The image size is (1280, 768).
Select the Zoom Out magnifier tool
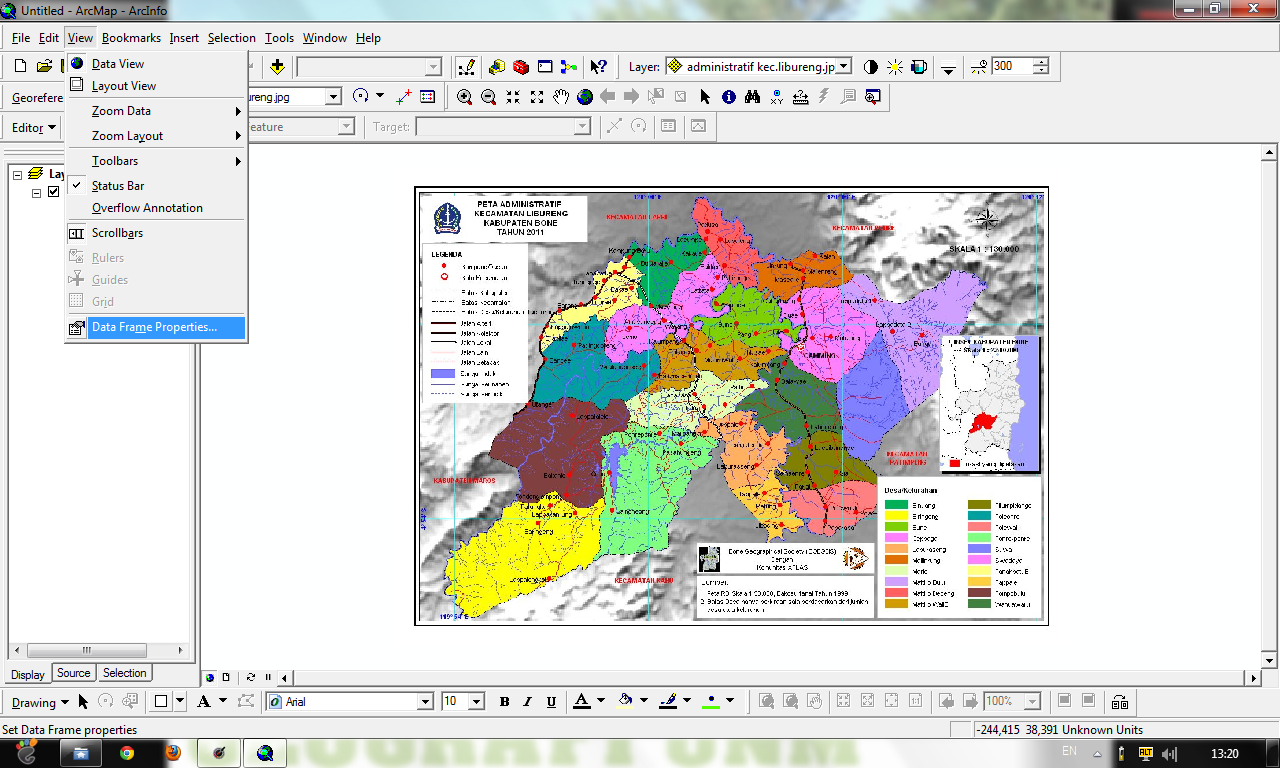coord(489,97)
